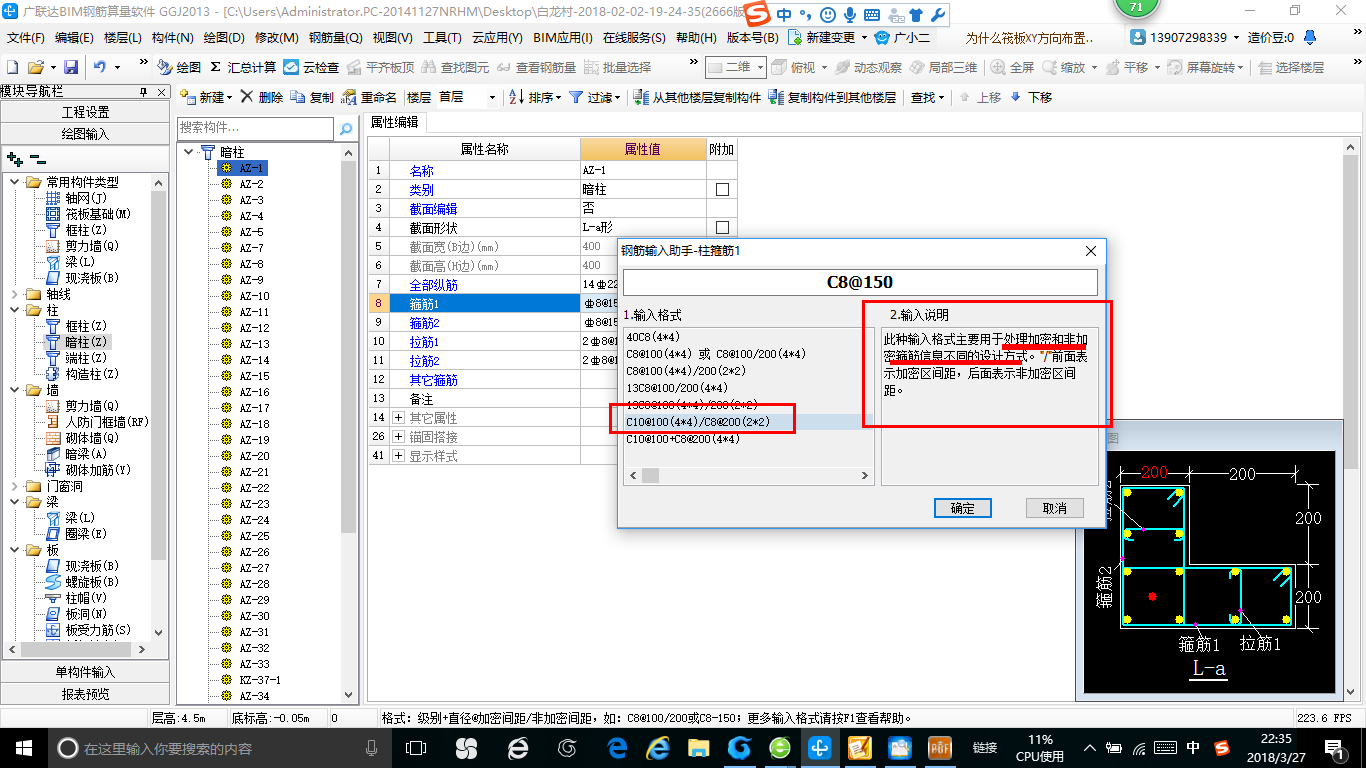Viewport: 1366px width, 768px height.
Task: Select 柱帽(V) tree item
Action: tap(76, 598)
